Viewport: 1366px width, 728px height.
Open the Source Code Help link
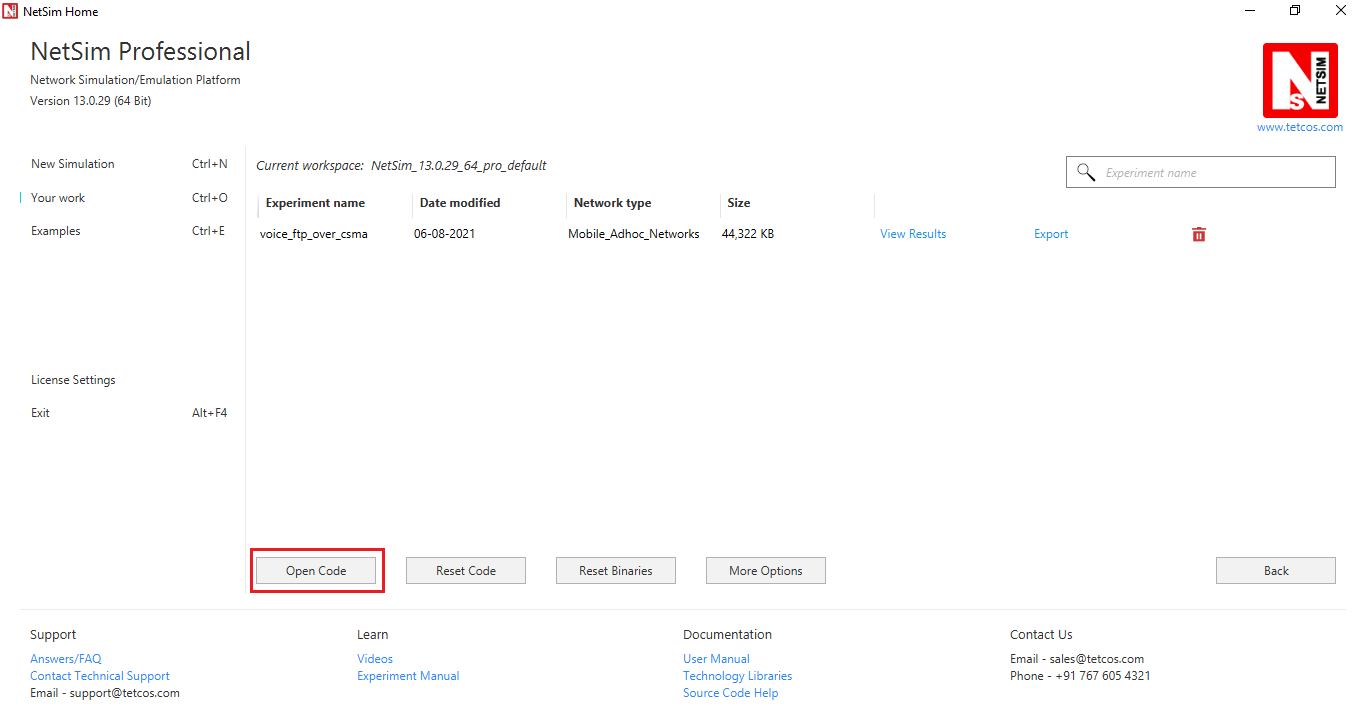(x=731, y=693)
